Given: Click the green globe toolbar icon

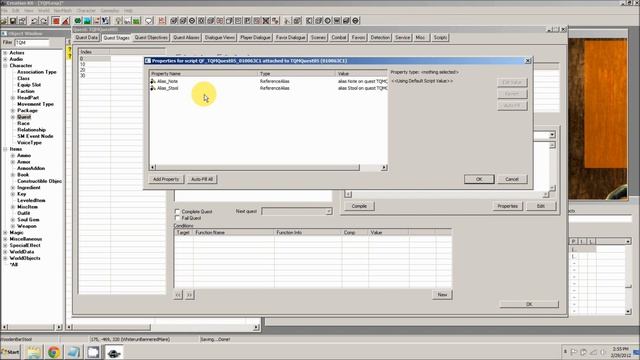Looking at the screenshot, I should point(78,20).
